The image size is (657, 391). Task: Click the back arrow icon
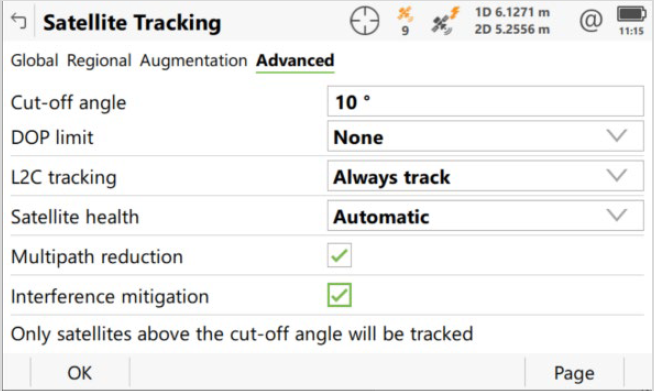tap(18, 21)
